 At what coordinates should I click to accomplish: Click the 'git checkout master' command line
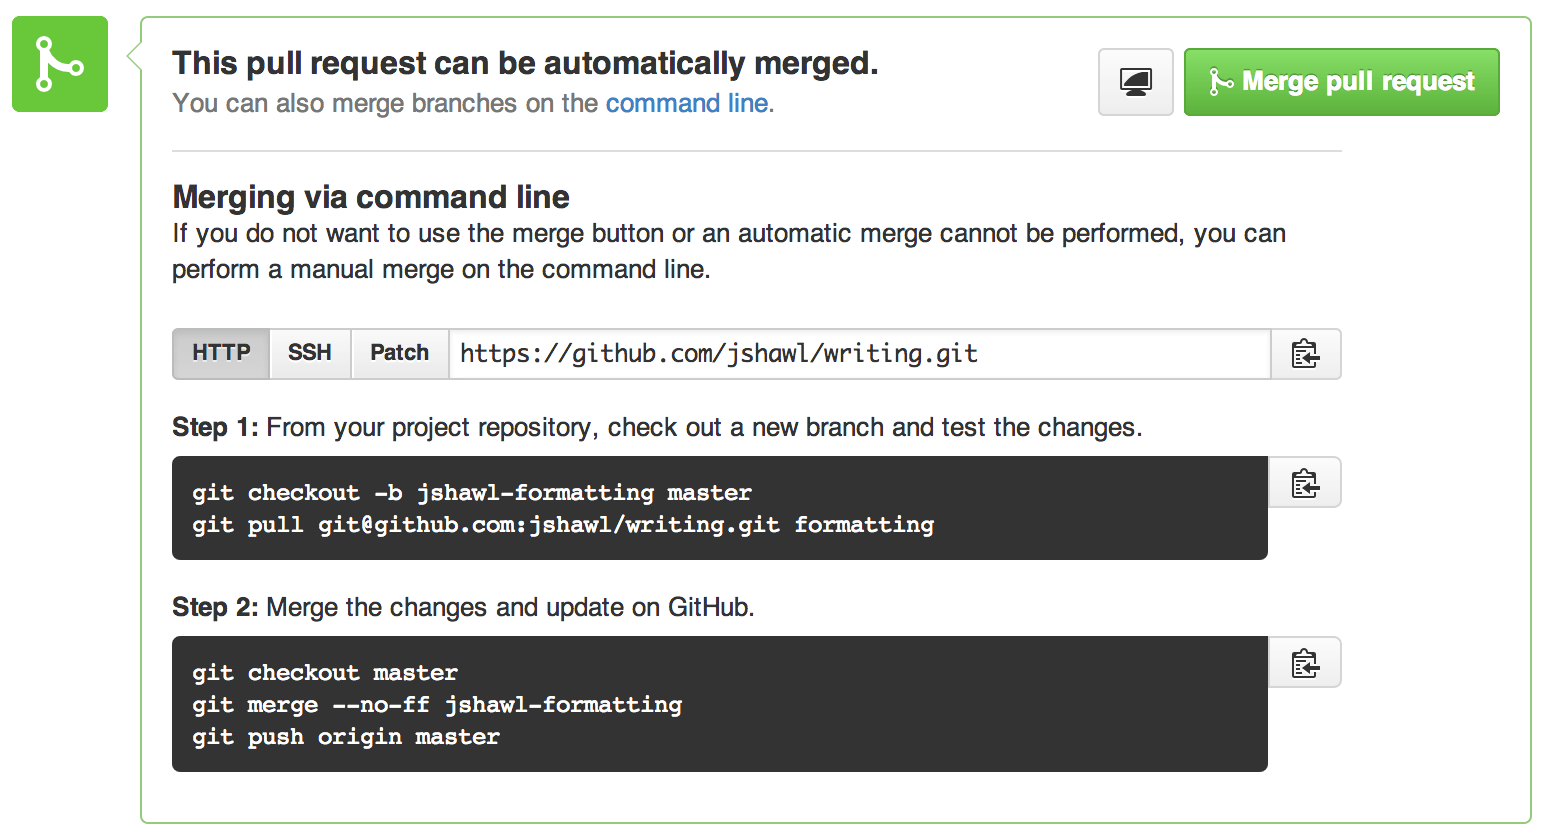[325, 673]
